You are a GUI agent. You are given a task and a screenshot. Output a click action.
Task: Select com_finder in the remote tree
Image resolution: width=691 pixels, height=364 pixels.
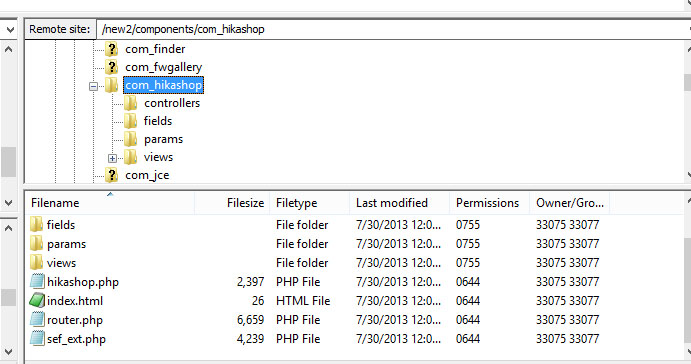[x=155, y=48]
